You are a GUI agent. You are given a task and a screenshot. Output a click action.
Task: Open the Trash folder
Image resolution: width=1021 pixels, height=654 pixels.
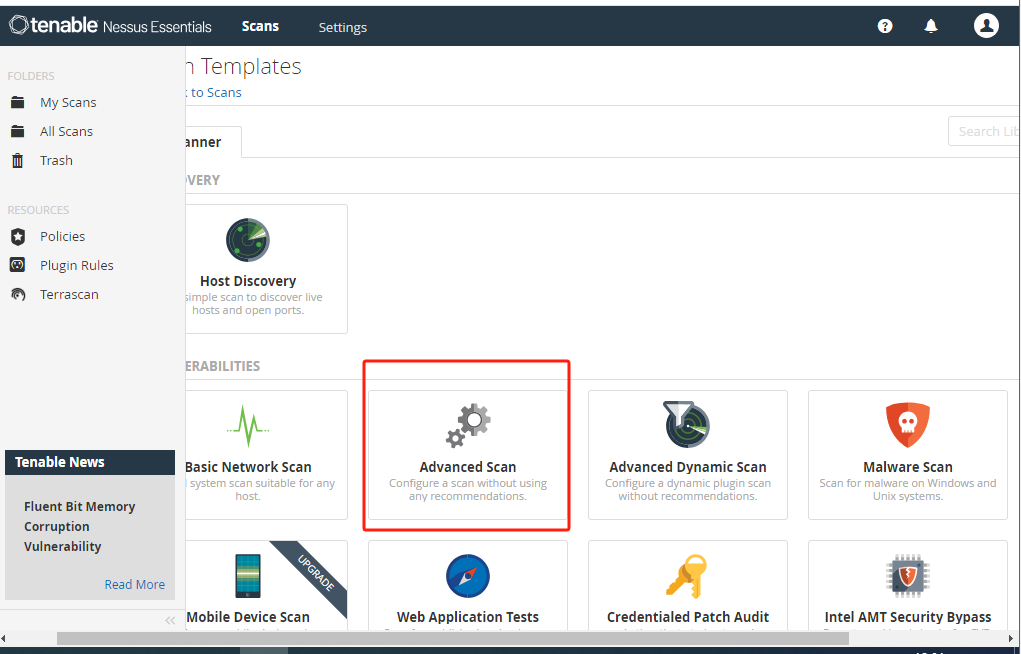point(56,160)
